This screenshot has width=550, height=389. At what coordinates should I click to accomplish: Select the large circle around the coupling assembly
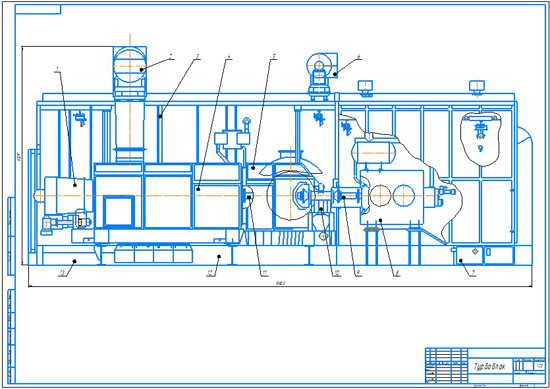point(290,195)
